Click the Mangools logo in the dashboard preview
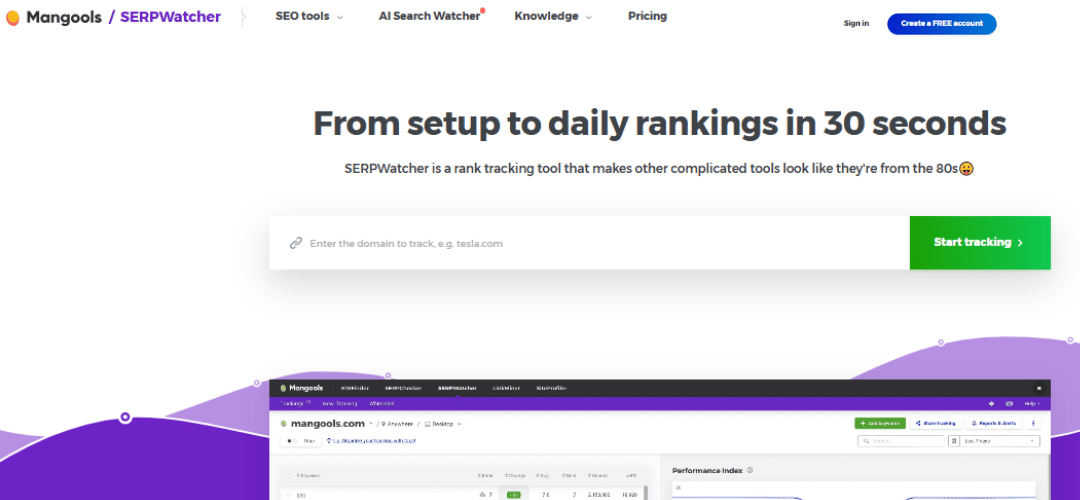Viewport: 1080px width, 500px height. click(301, 388)
